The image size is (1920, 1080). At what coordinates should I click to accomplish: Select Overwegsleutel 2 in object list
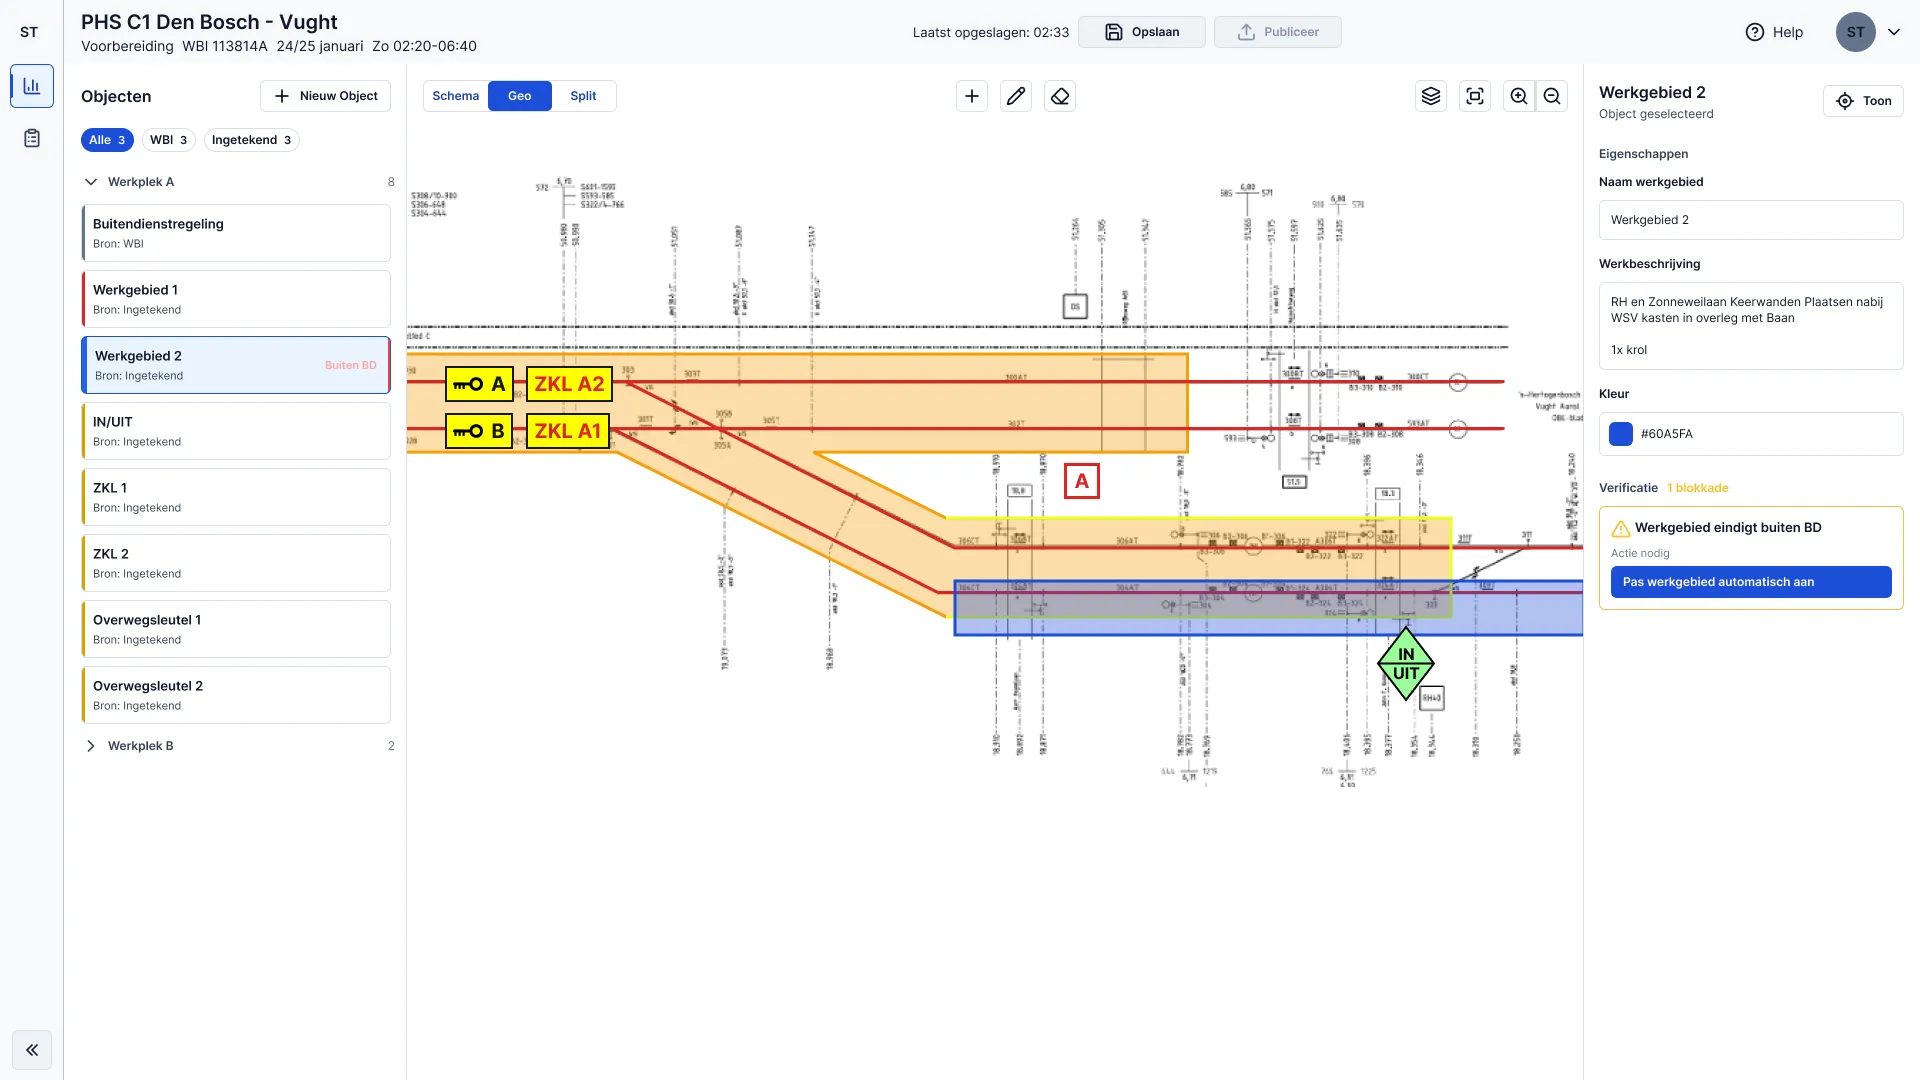coord(236,695)
